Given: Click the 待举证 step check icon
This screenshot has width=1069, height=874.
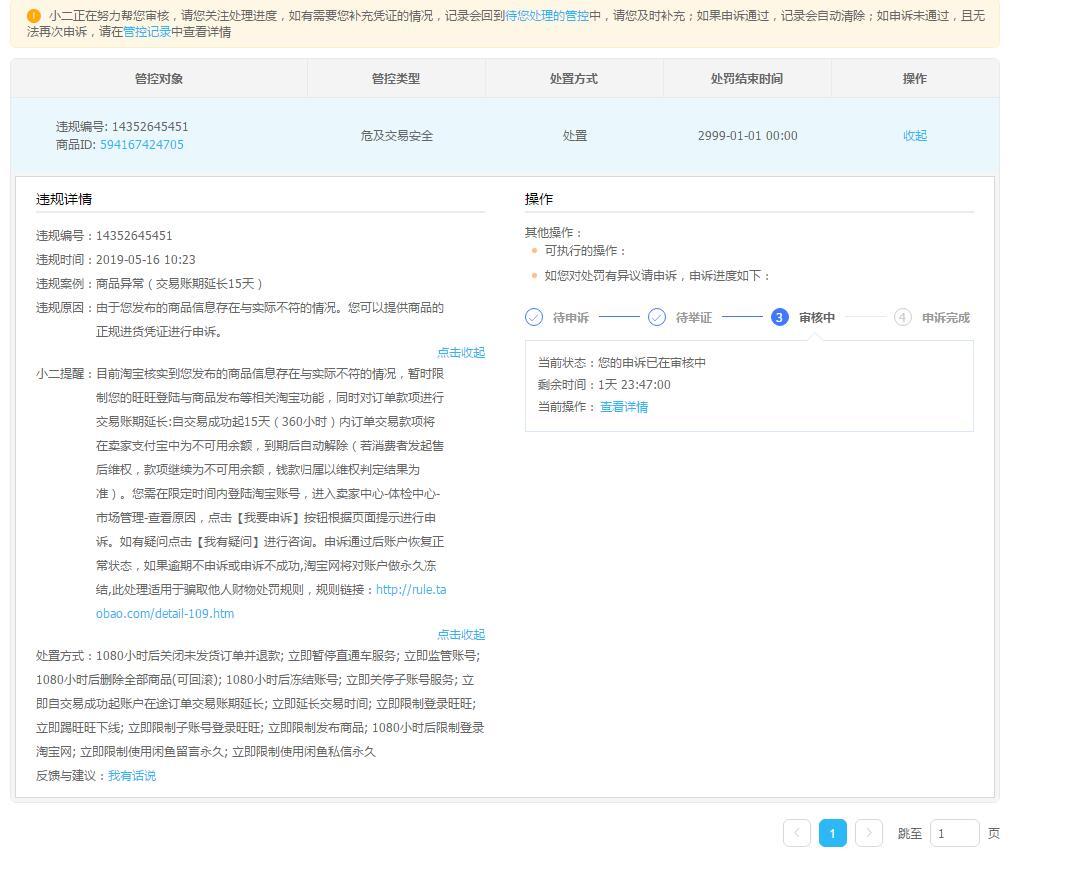Looking at the screenshot, I should tap(657, 317).
